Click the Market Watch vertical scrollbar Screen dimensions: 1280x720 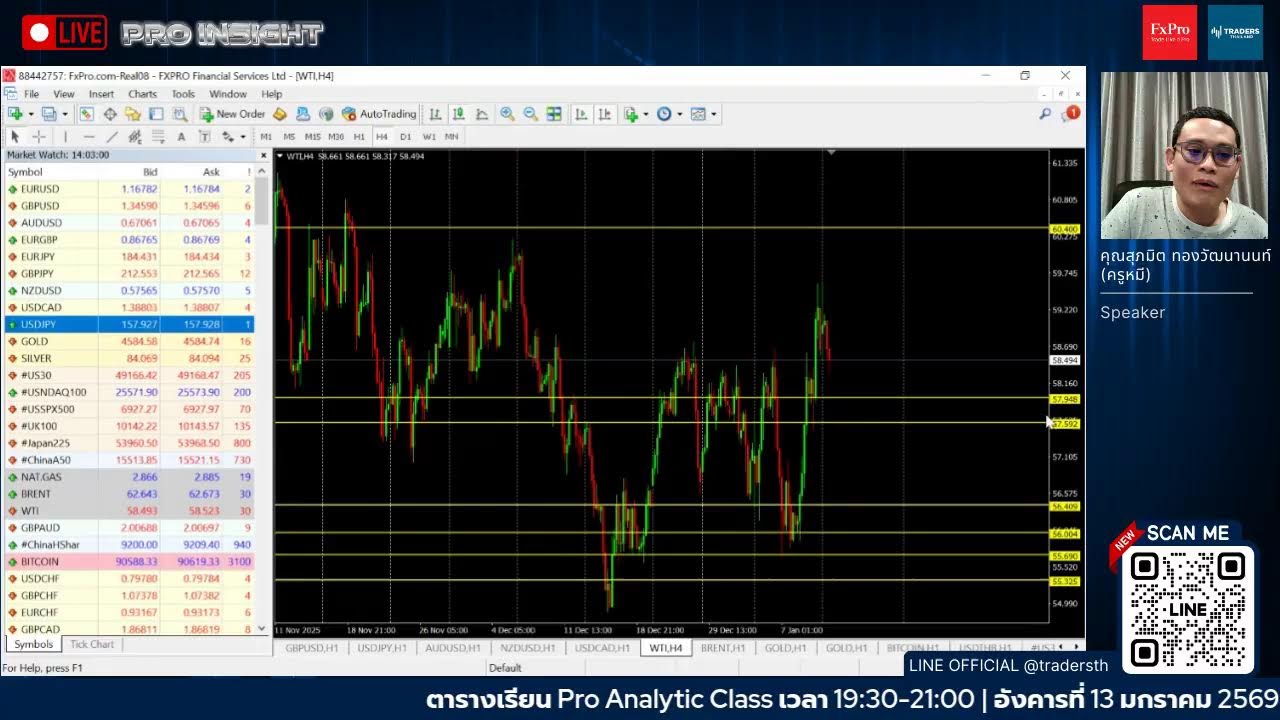[263, 400]
